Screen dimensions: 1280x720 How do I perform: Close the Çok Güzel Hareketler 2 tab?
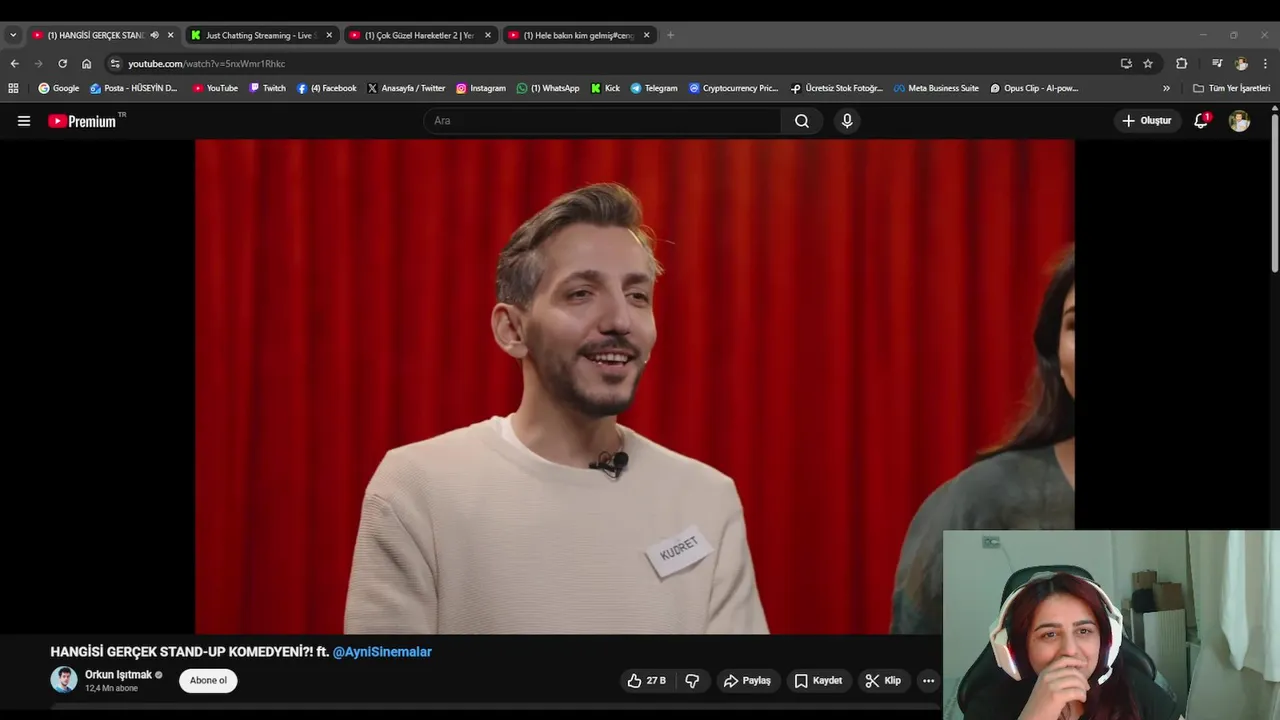[x=488, y=35]
